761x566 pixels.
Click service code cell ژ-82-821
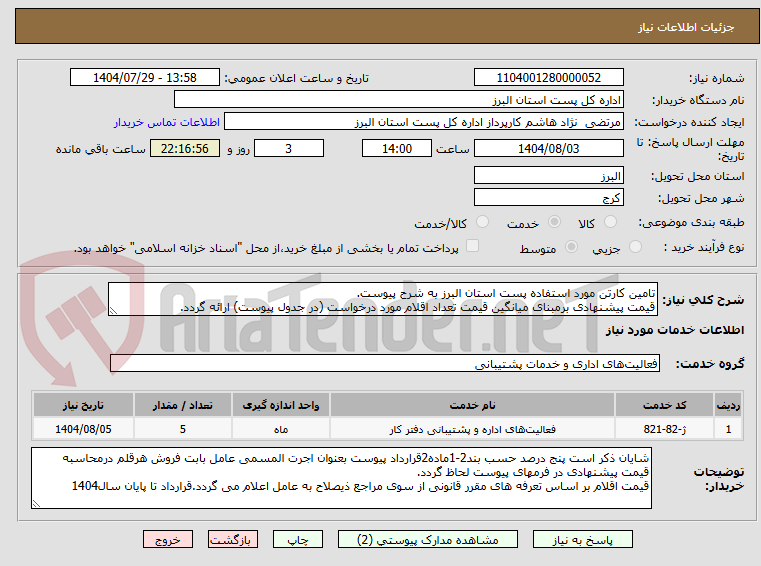click(x=664, y=429)
